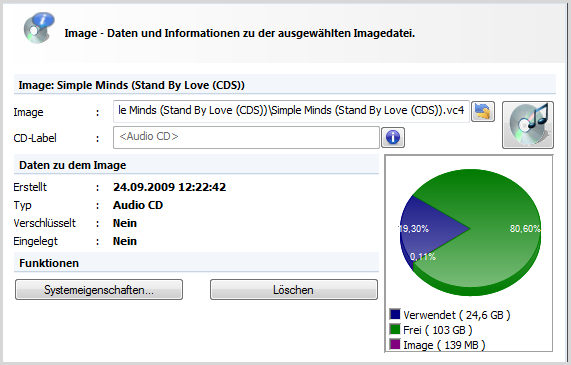Click the blue 19,30% pie slice
This screenshot has width=571, height=365.
coord(430,228)
